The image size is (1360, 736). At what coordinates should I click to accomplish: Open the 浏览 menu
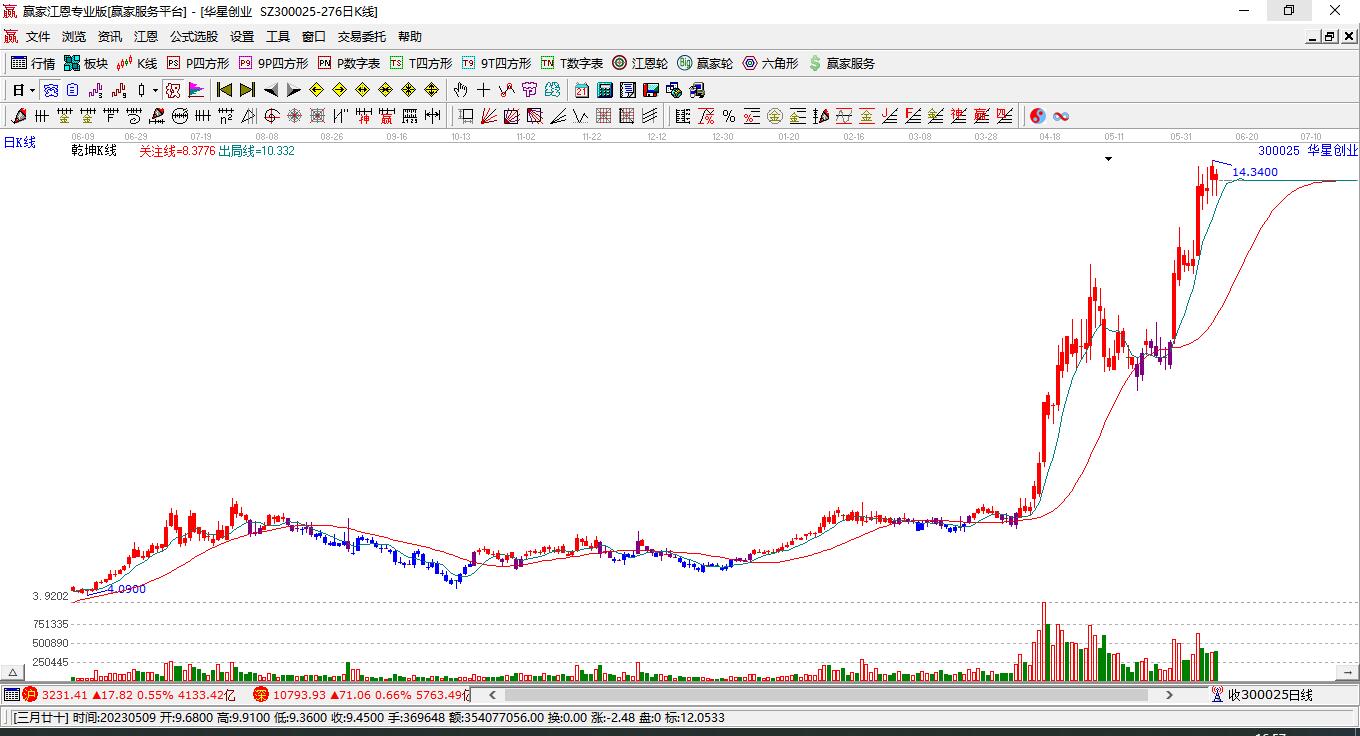[74, 37]
